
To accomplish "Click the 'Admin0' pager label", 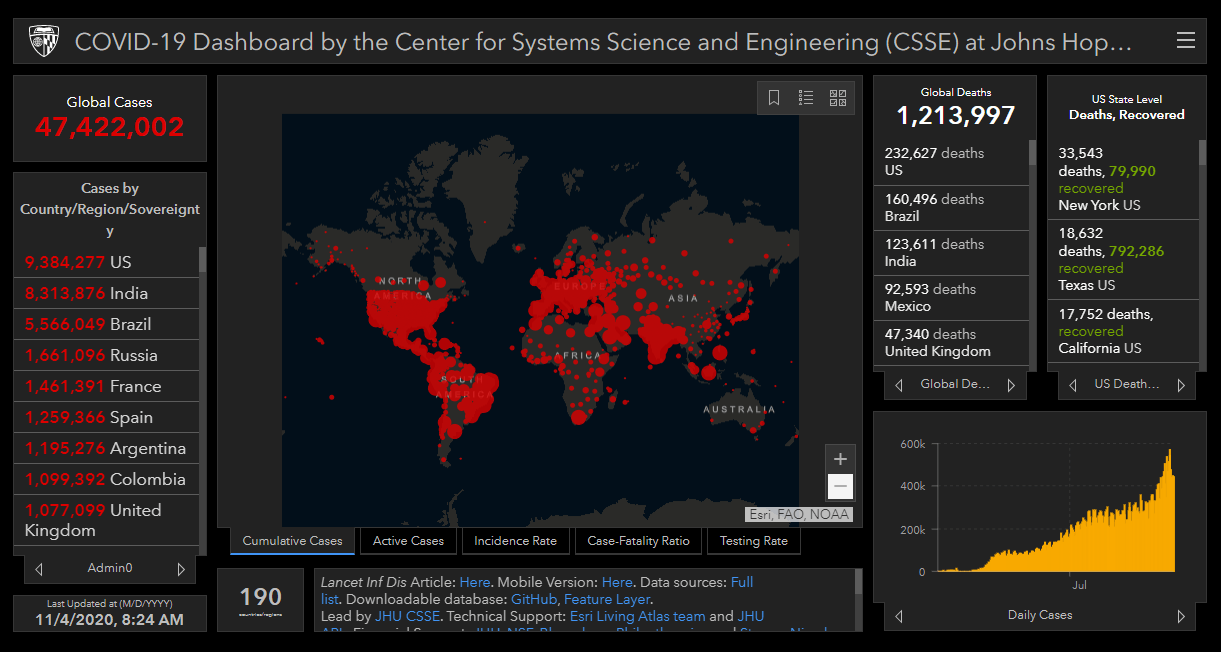I will click(110, 569).
